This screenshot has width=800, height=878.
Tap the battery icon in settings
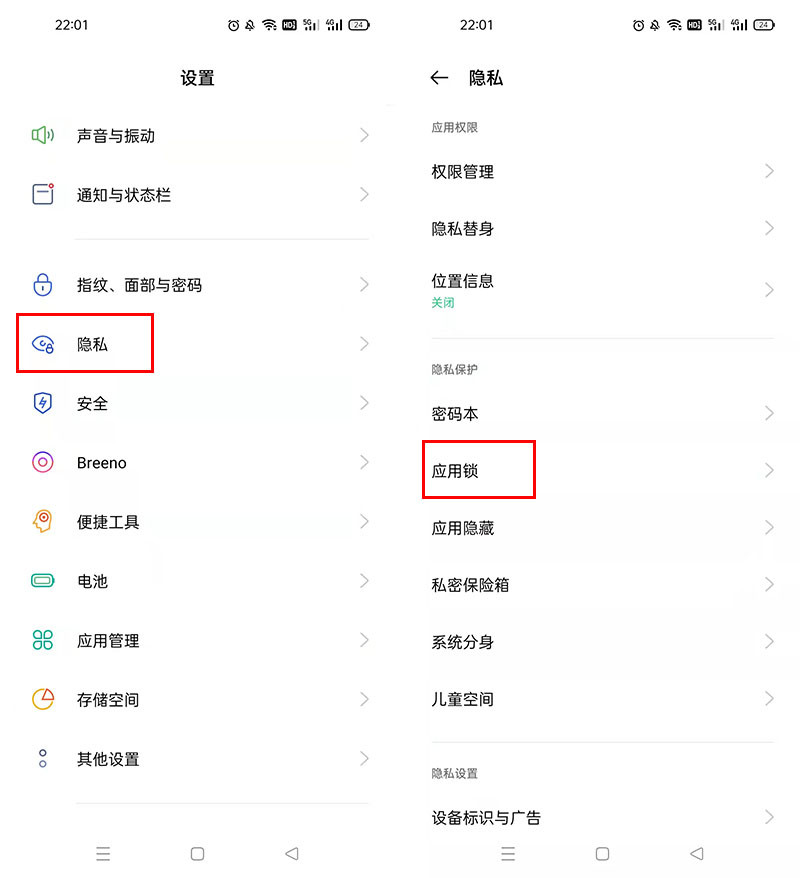pos(43,581)
